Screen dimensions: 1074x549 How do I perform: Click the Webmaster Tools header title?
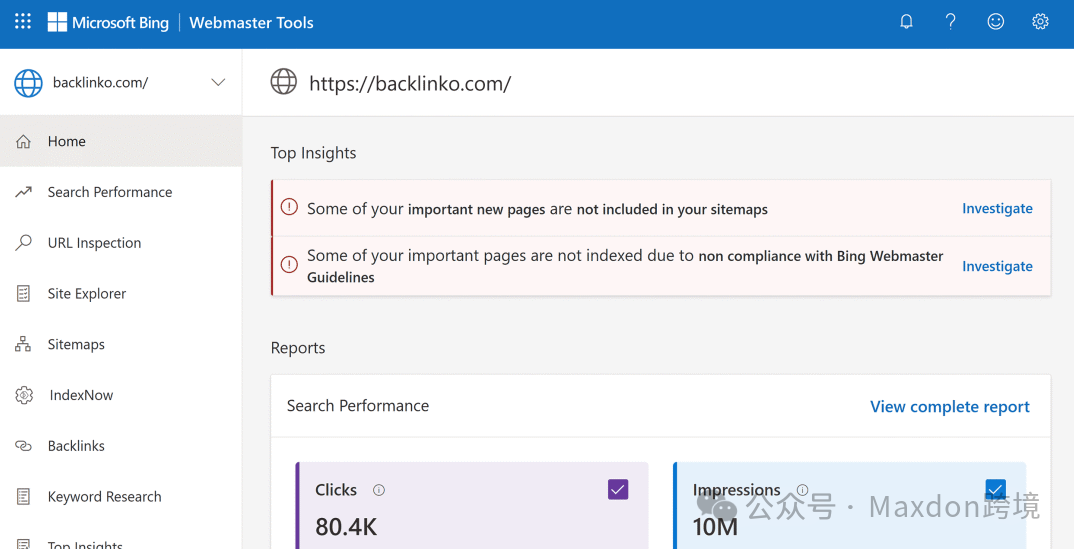[251, 23]
